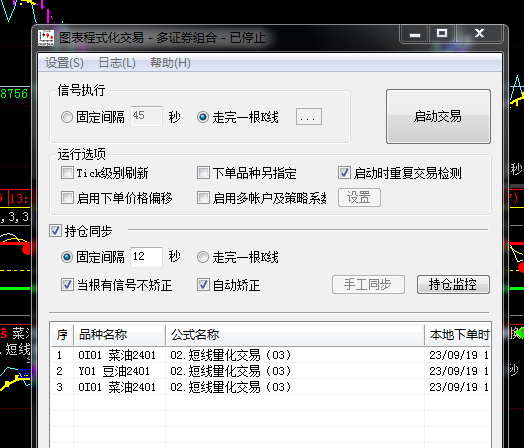Click the 23/09/19 time cell in row 2

pyautogui.click(x=458, y=371)
